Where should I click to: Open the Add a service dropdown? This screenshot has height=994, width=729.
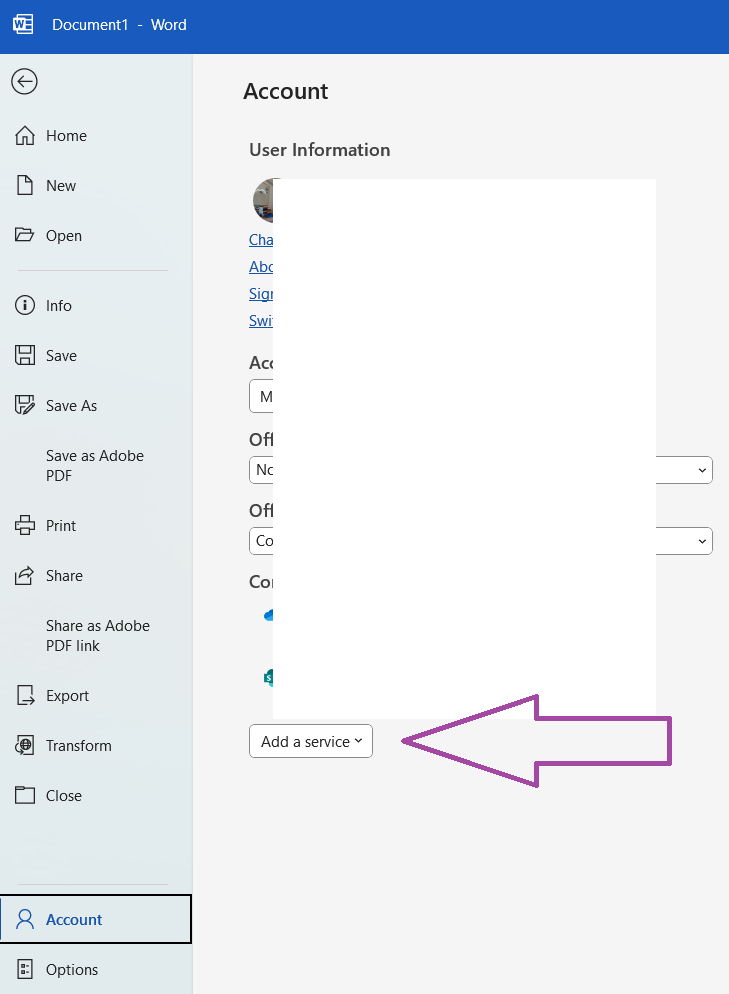(x=310, y=741)
